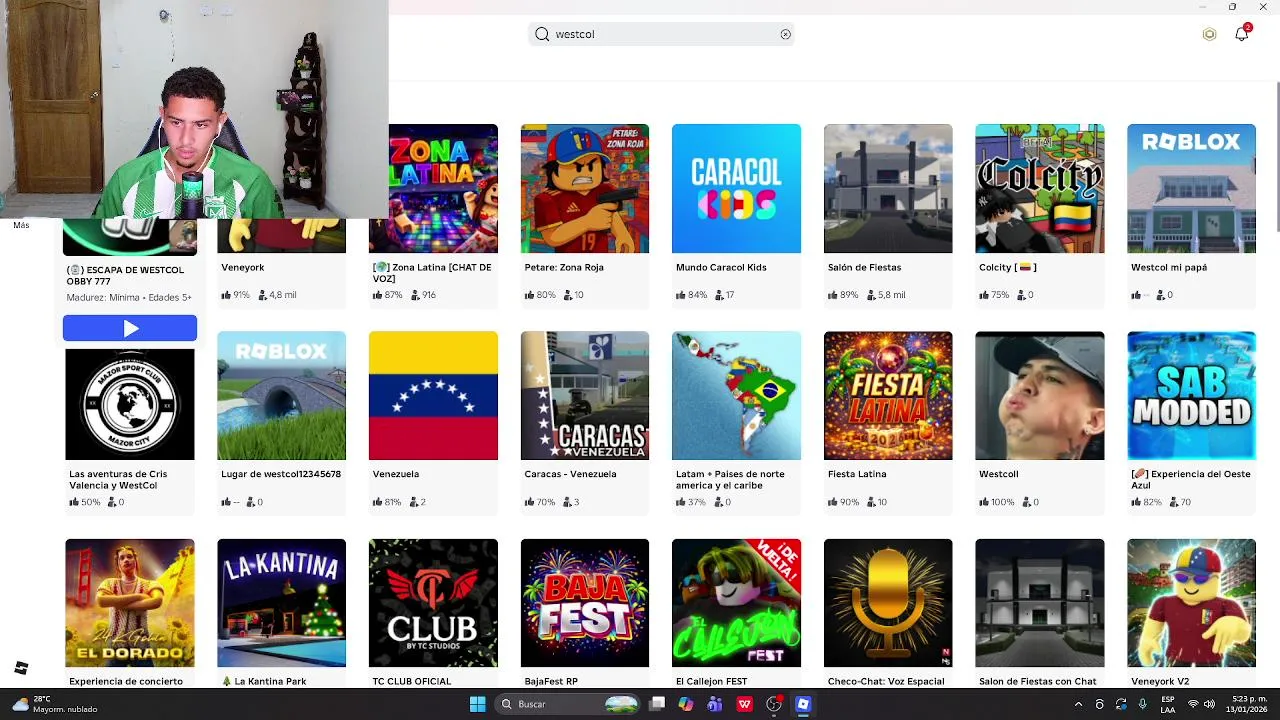
Task: Click the taskbar Buscar search box
Action: coord(568,704)
